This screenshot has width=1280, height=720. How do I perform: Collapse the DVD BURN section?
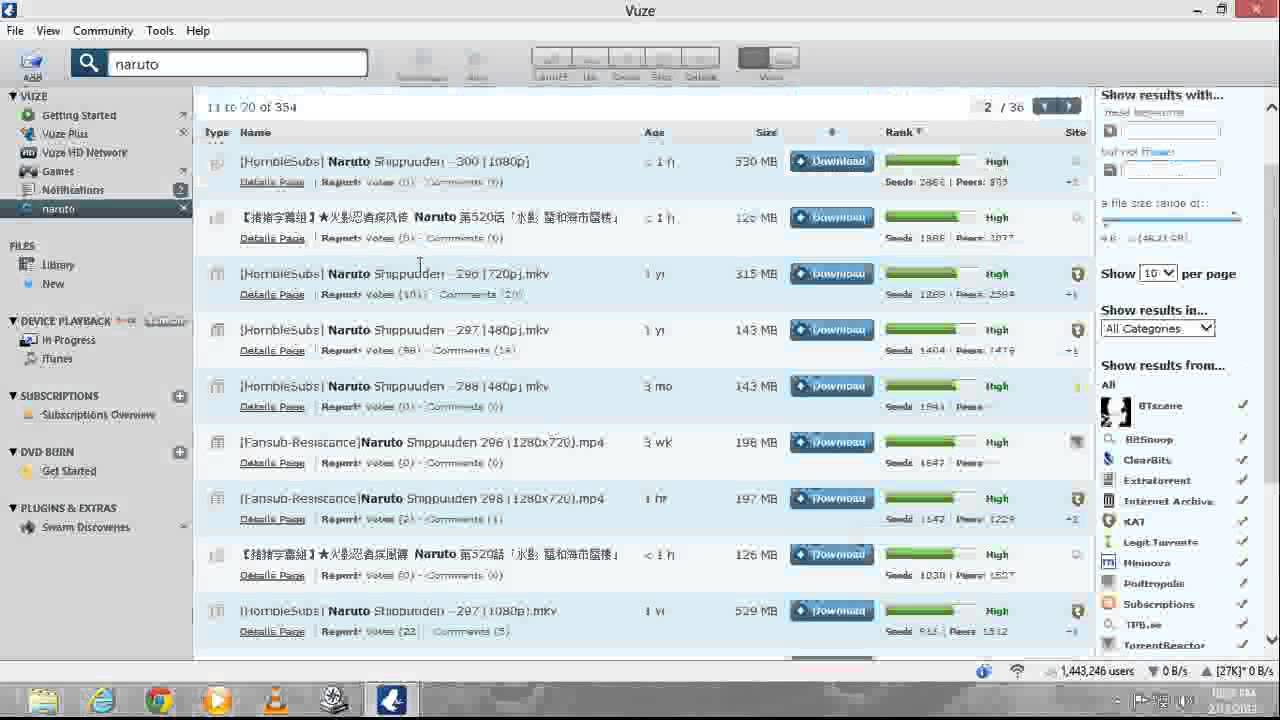(x=13, y=452)
